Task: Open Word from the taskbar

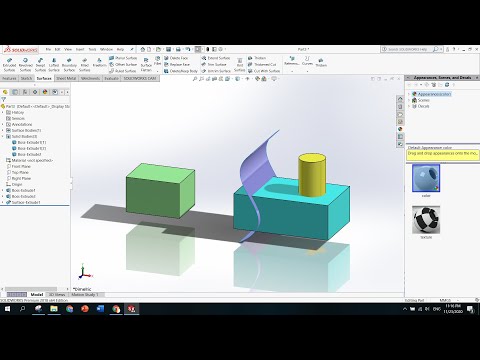Action: tap(100, 309)
